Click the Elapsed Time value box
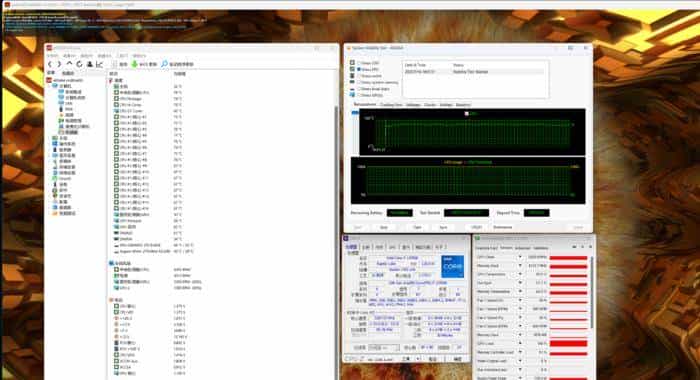 pos(536,213)
